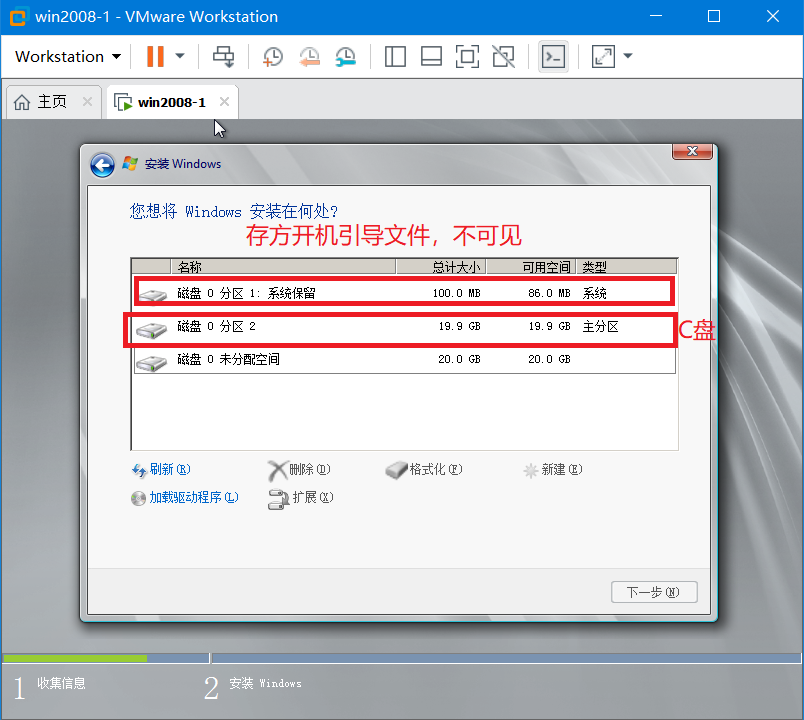Revert the virtual machine to a snapshot
This screenshot has height=720, width=804.
(309, 56)
